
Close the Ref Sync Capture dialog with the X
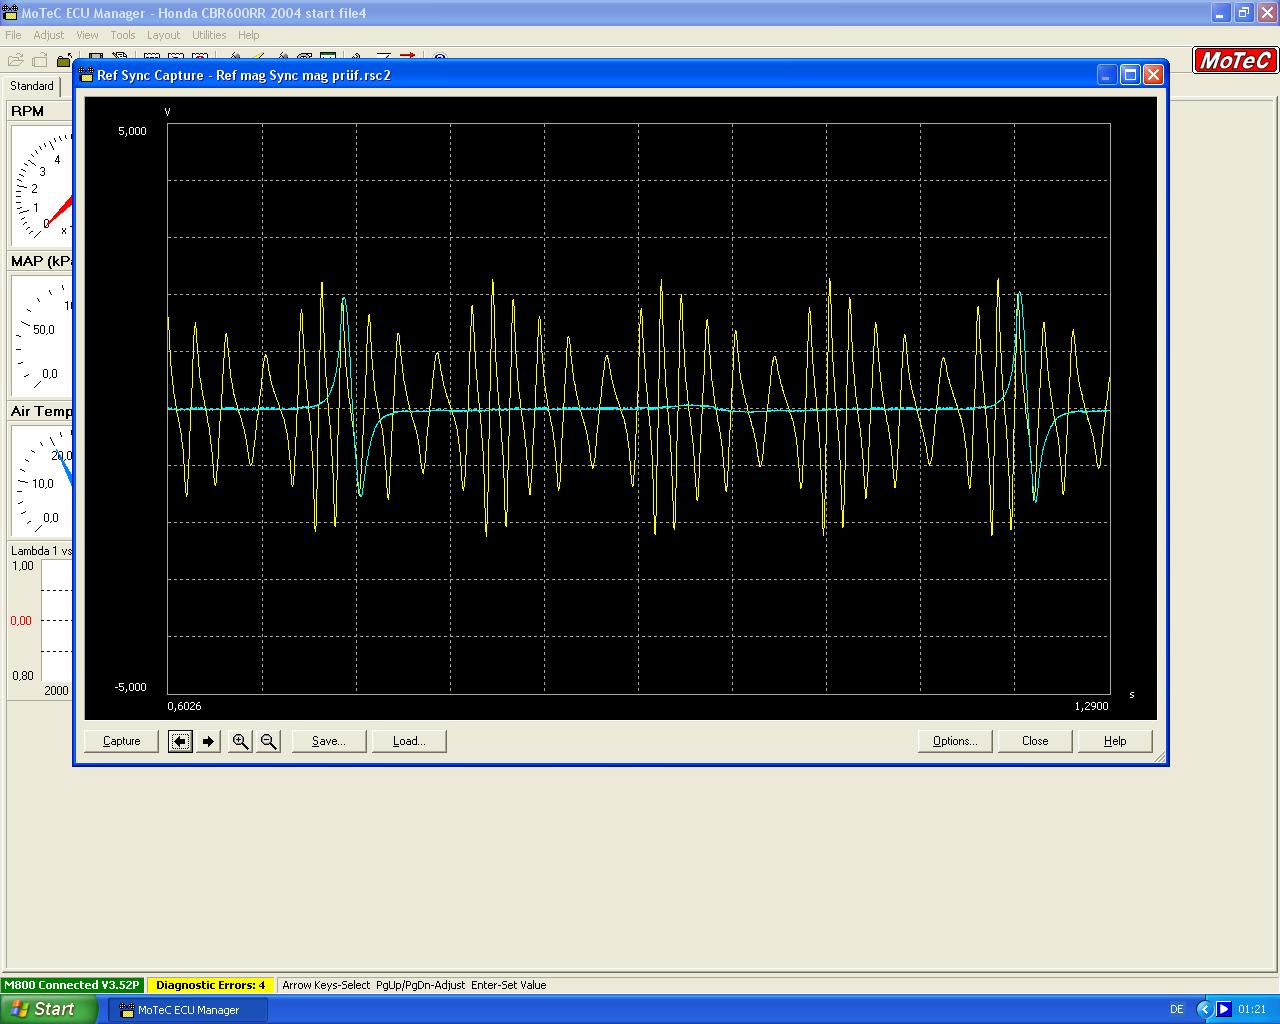coord(1153,75)
